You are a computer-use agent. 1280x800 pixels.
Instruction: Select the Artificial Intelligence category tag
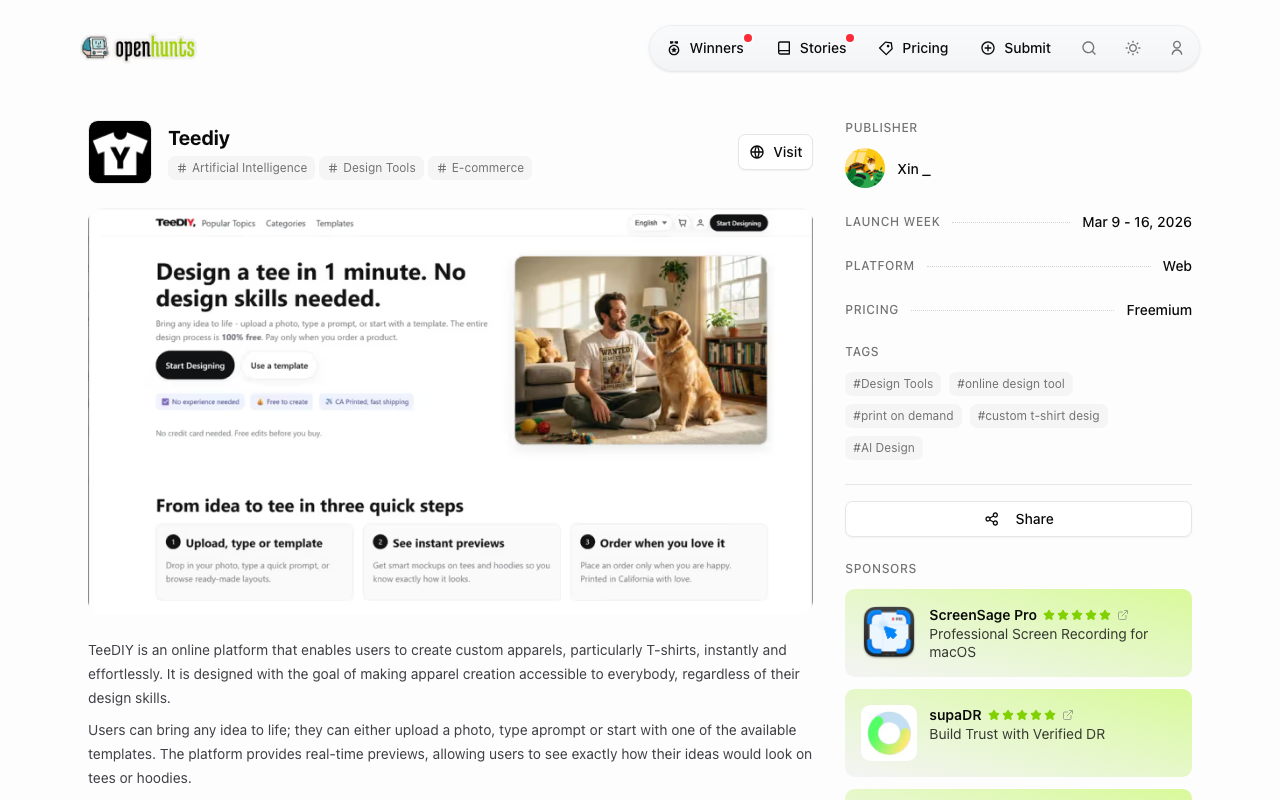click(242, 168)
